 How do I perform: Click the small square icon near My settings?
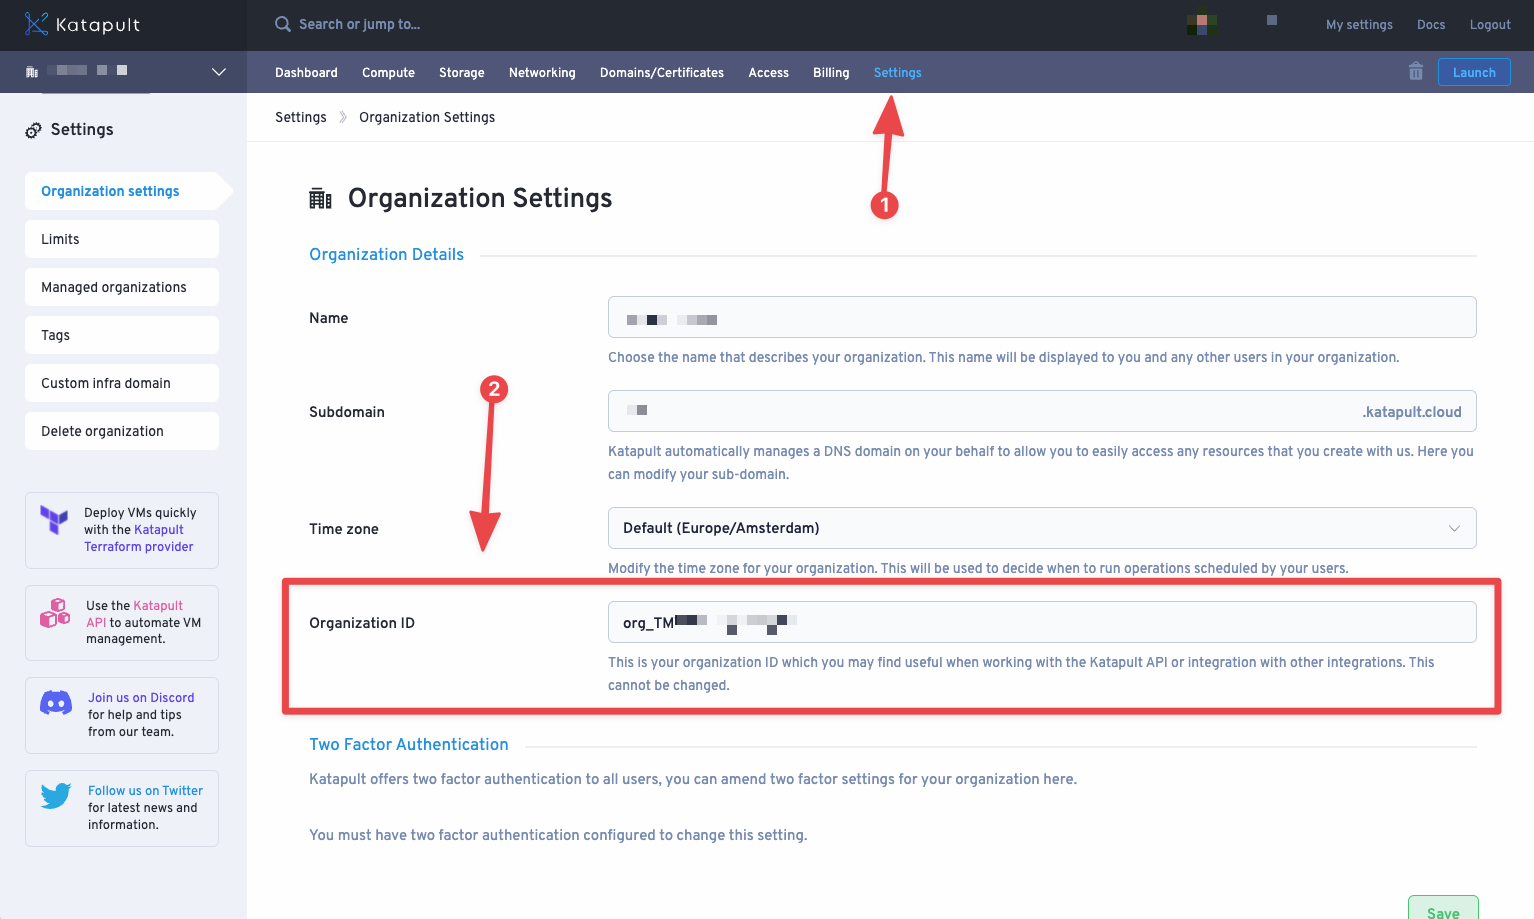pyautogui.click(x=1272, y=20)
